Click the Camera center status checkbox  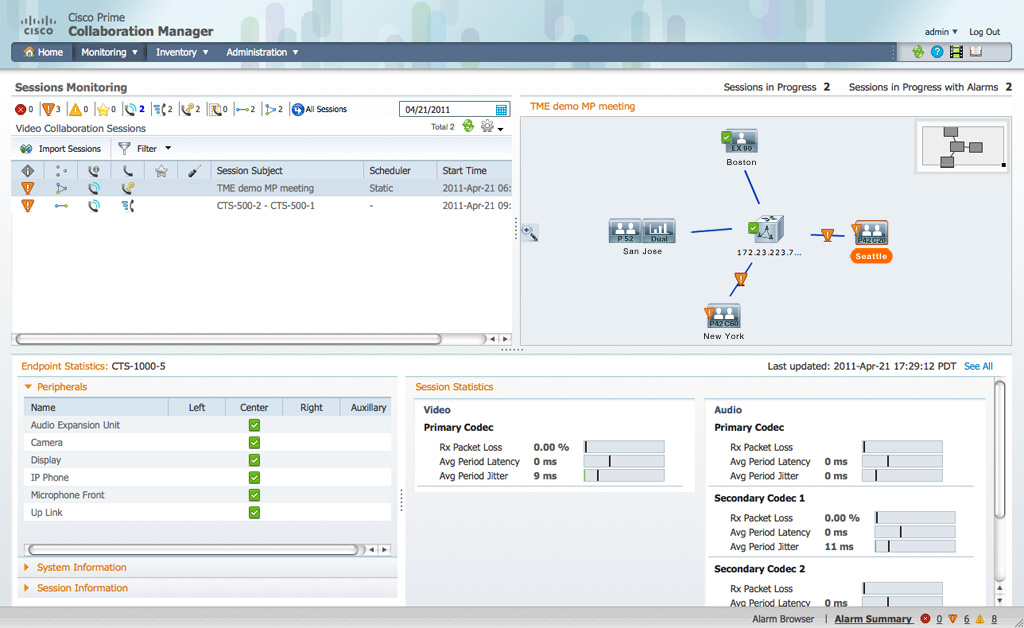[x=254, y=443]
